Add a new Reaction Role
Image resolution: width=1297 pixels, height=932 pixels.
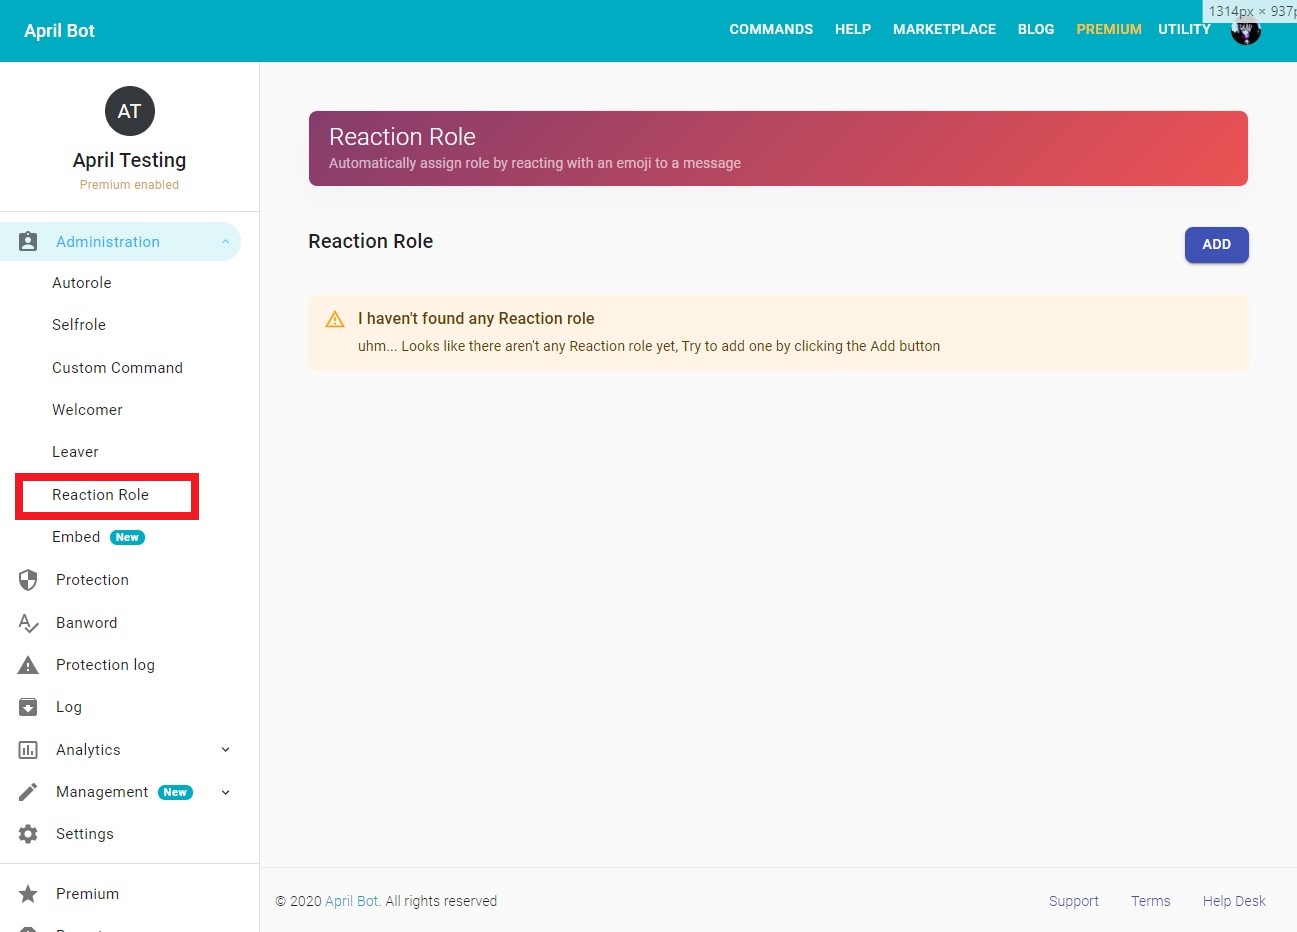click(x=1216, y=245)
